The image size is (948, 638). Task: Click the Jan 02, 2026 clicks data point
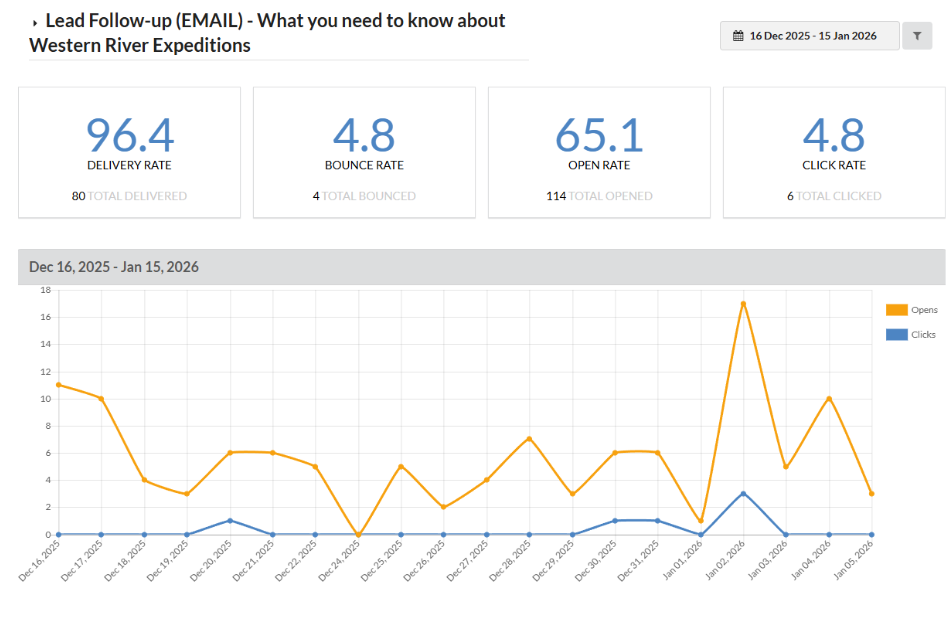pyautogui.click(x=743, y=493)
